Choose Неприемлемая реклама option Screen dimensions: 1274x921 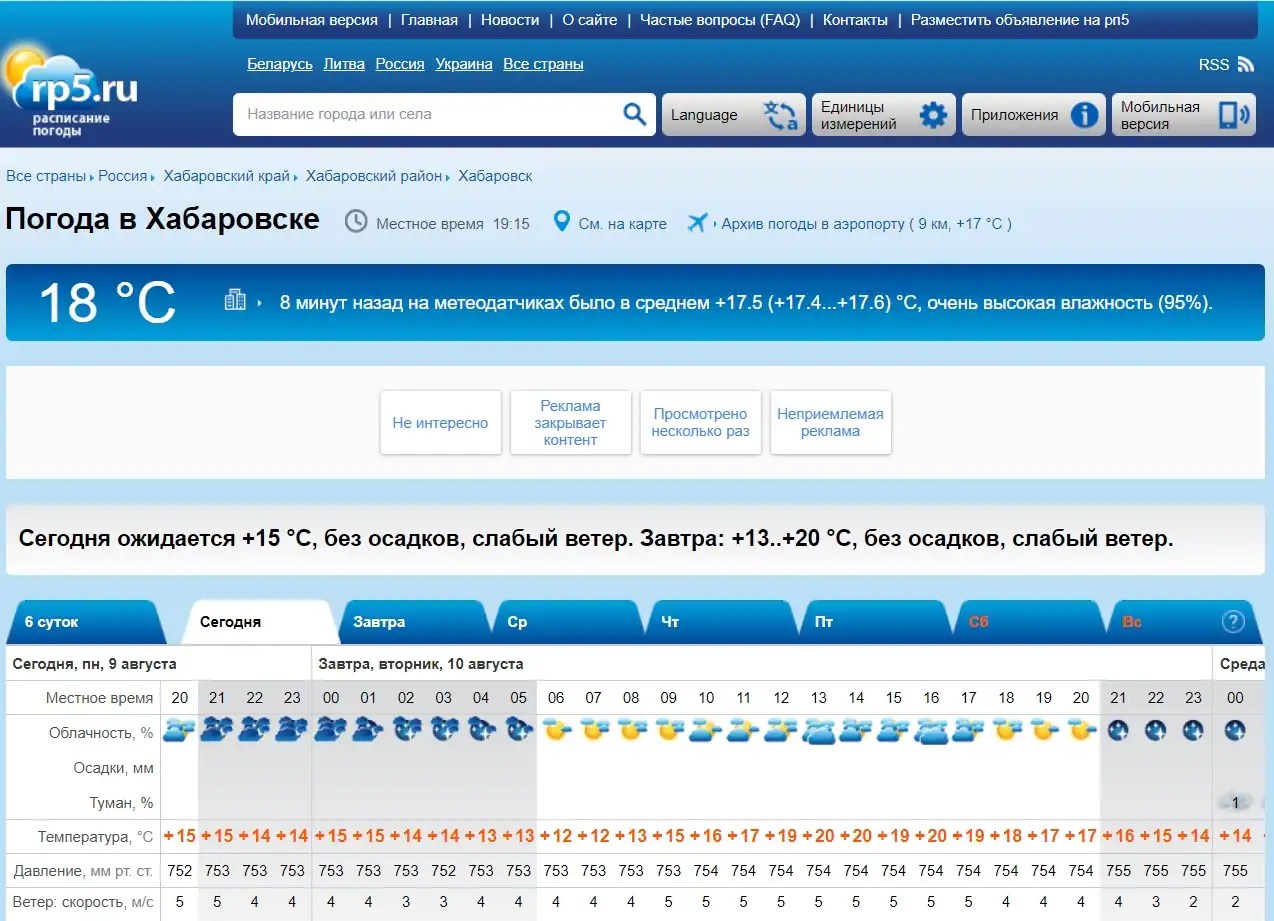tap(831, 423)
